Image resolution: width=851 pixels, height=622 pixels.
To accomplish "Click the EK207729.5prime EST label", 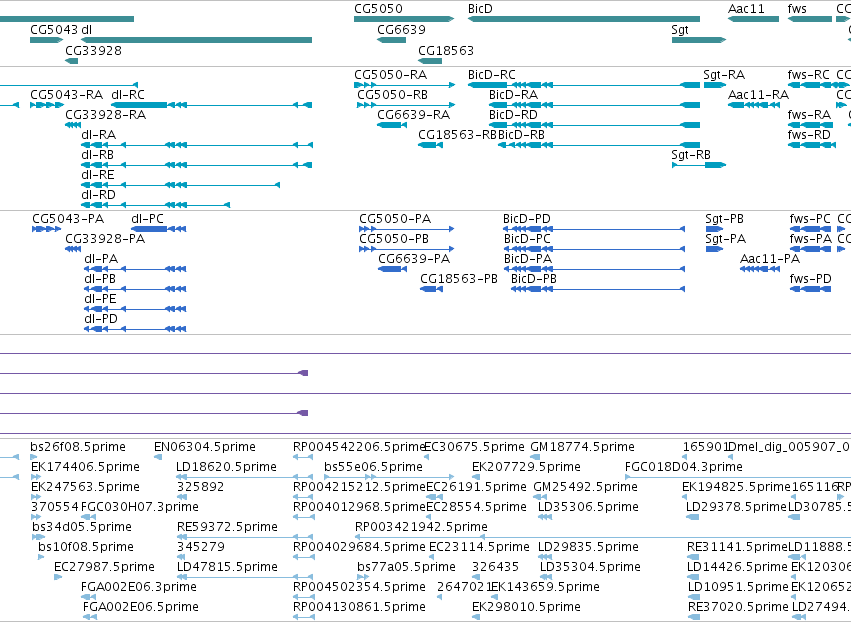I will 526,467.
